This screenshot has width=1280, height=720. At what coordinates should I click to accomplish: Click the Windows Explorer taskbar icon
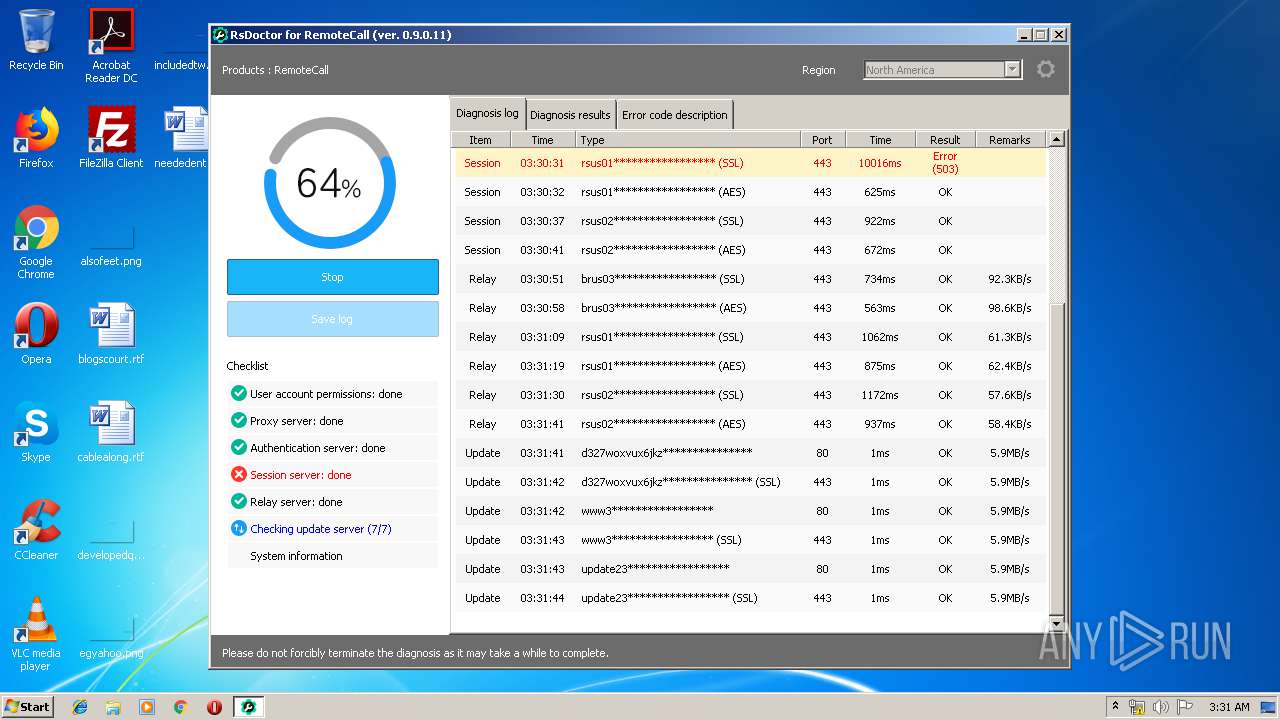tap(113, 707)
